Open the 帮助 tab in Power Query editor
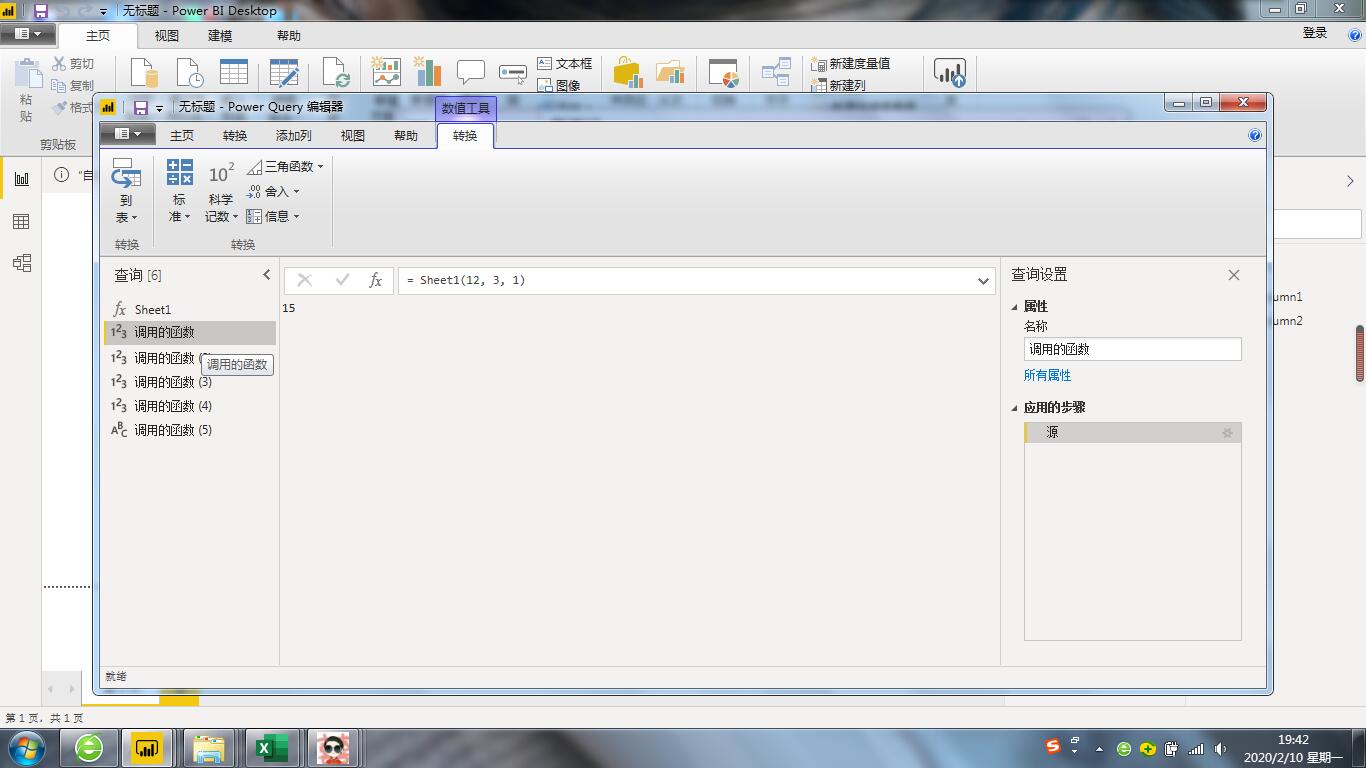The width and height of the screenshot is (1366, 768). pos(406,136)
